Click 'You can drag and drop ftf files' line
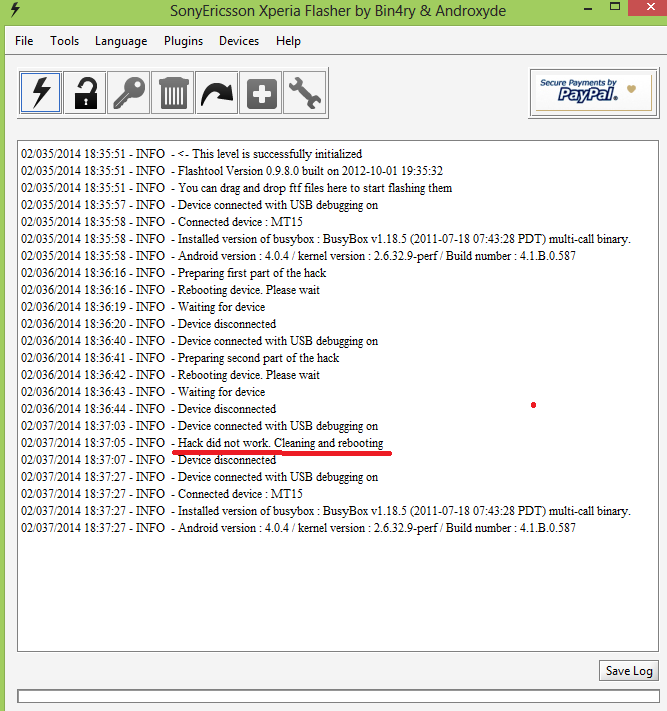This screenshot has width=667, height=711. pyautogui.click(x=236, y=188)
